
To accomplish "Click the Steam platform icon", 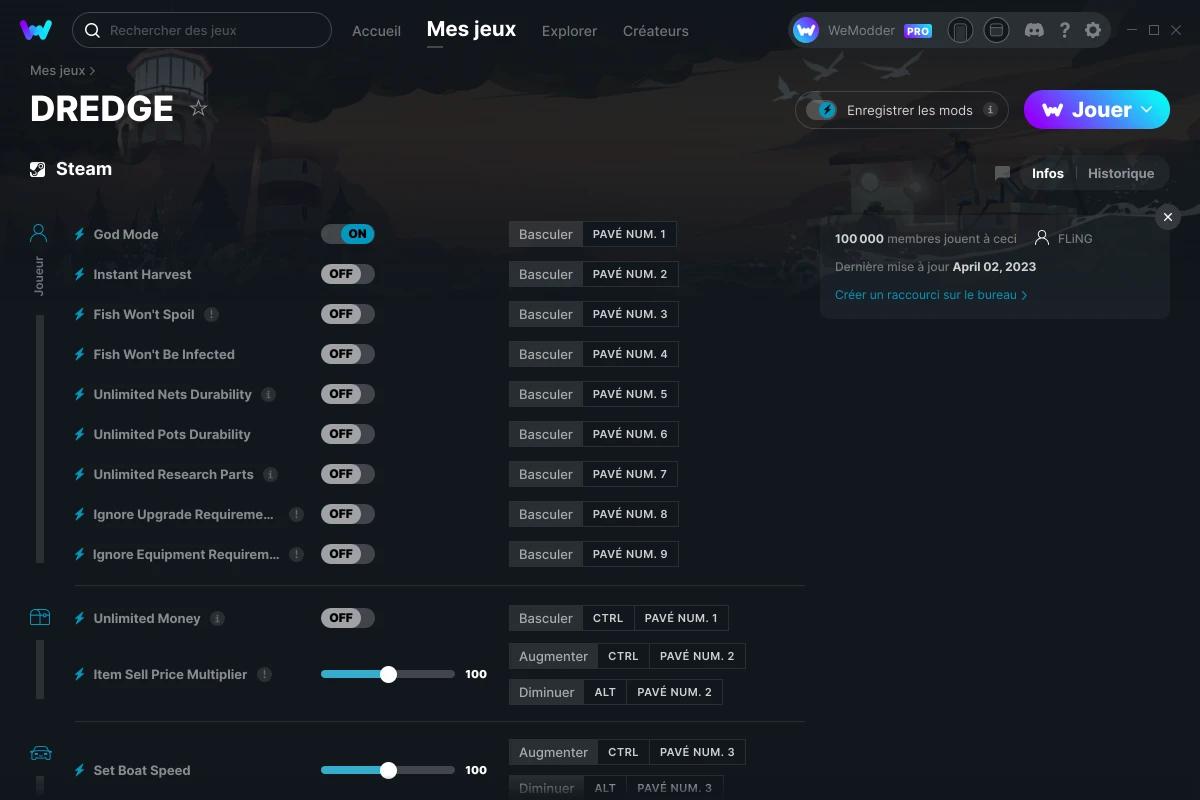I will pyautogui.click(x=37, y=169).
